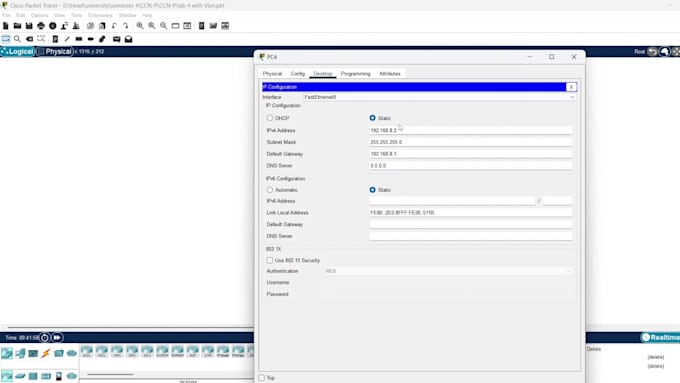Click the IPv4 Address field
The image size is (680, 383).
(x=471, y=130)
